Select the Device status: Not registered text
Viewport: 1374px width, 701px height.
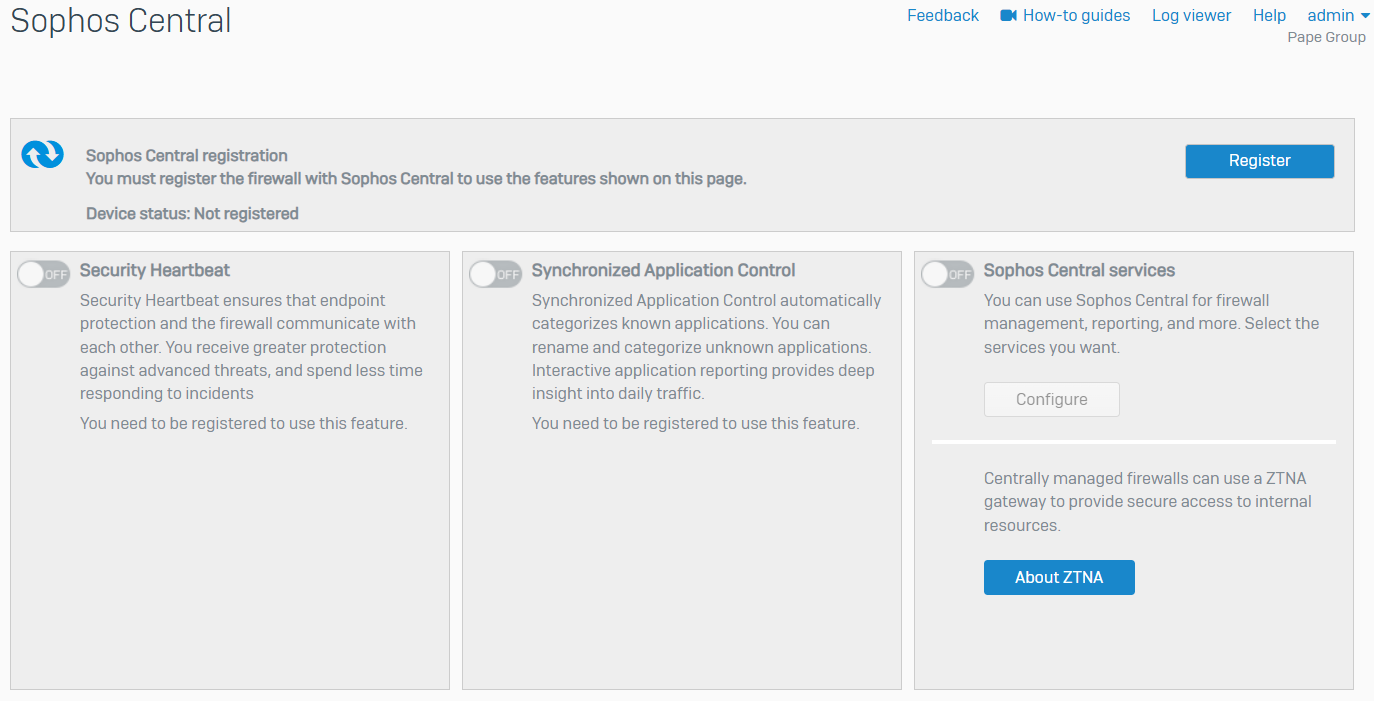pyautogui.click(x=192, y=213)
